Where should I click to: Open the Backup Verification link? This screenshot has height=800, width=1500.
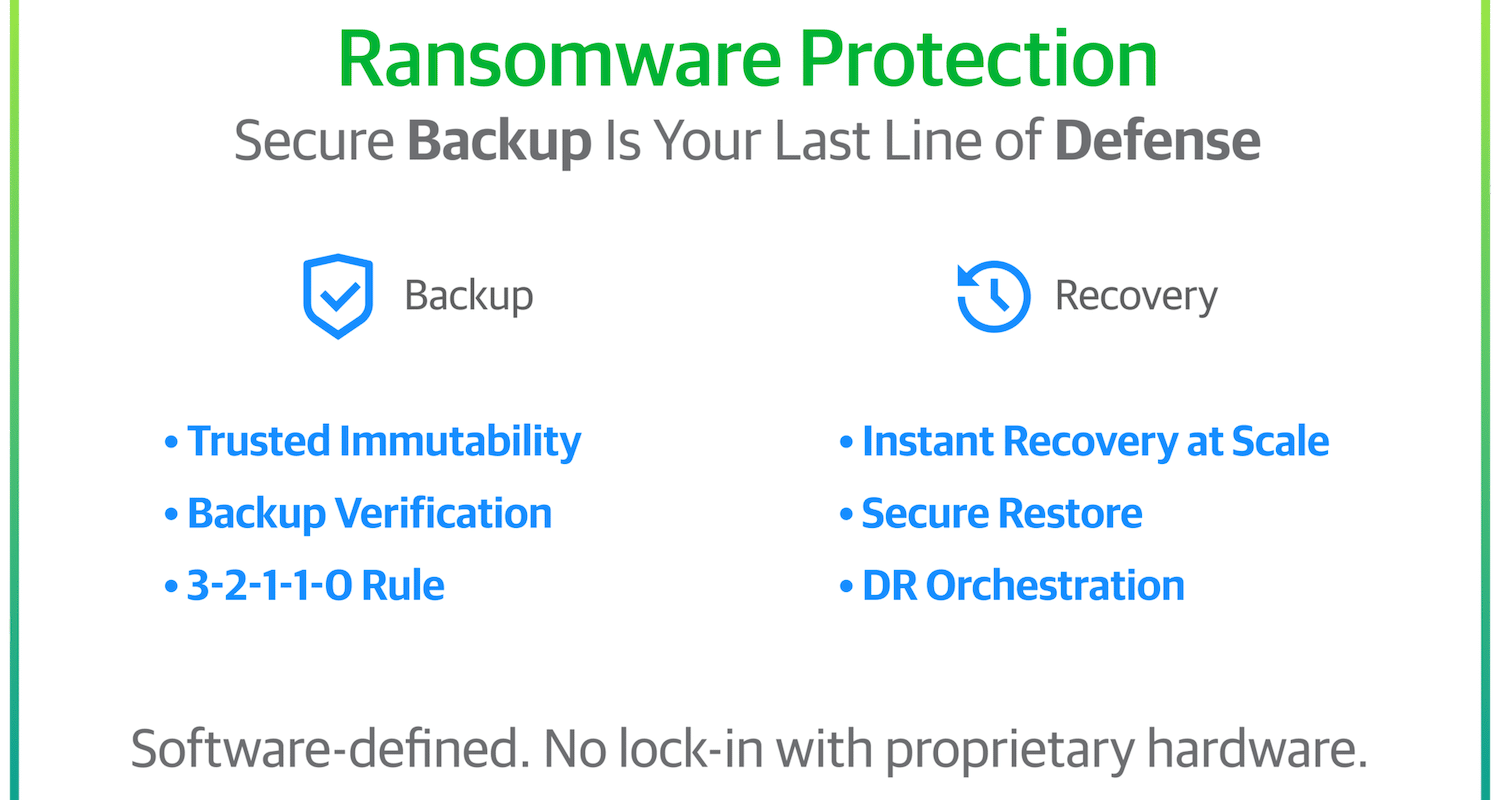370,513
